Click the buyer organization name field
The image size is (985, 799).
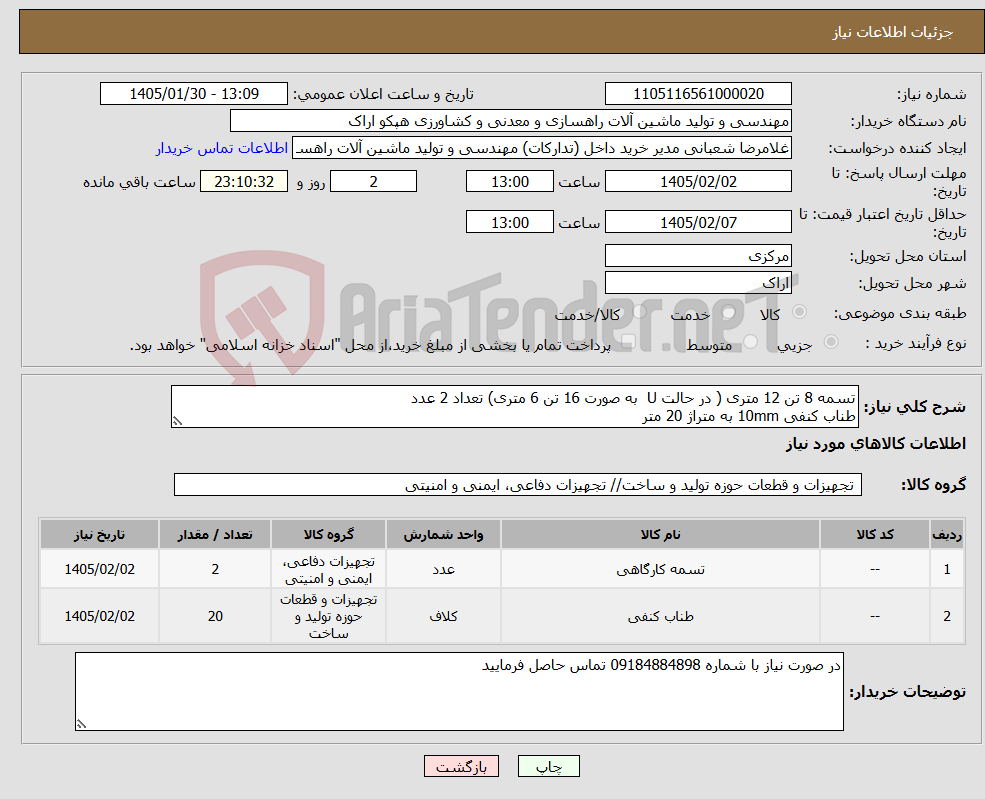511,121
